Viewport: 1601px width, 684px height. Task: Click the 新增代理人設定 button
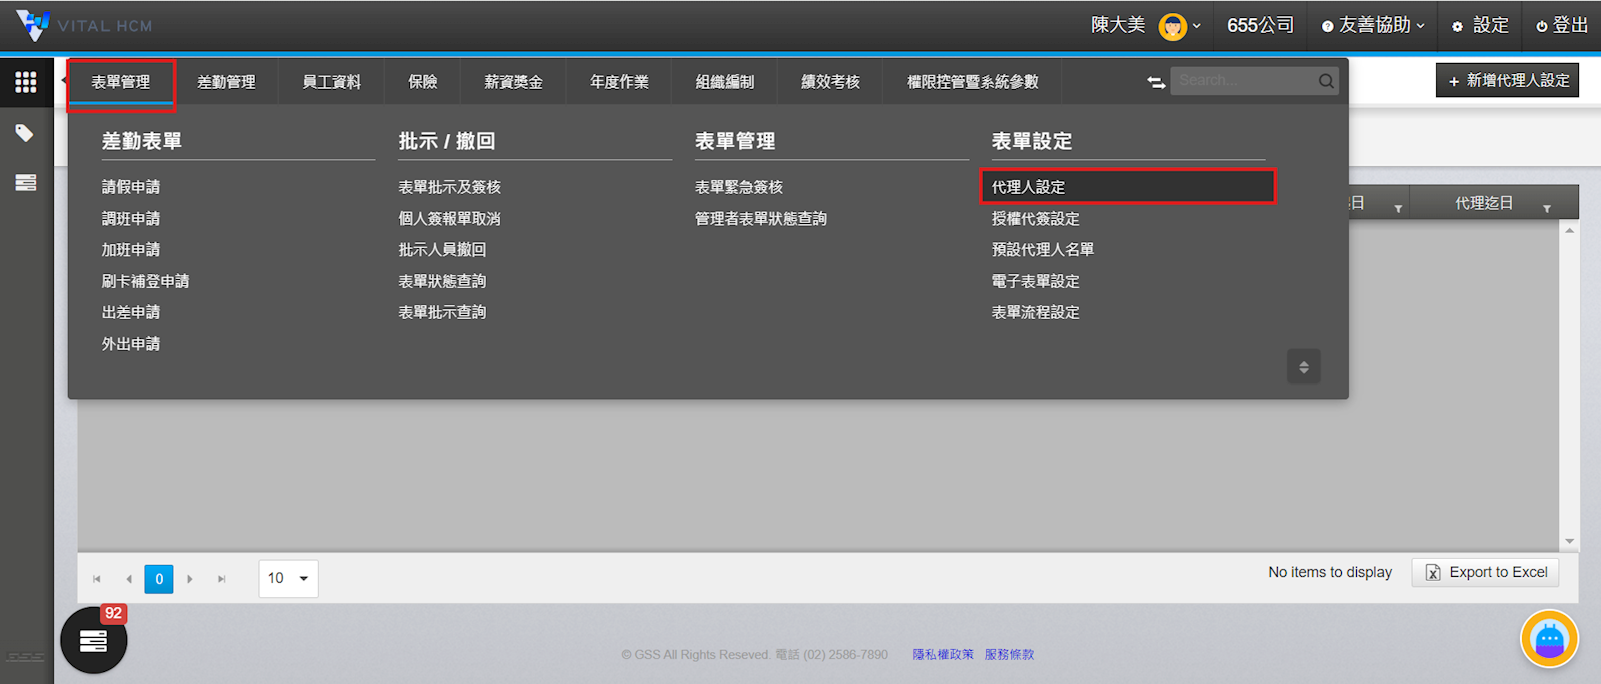coord(1507,81)
